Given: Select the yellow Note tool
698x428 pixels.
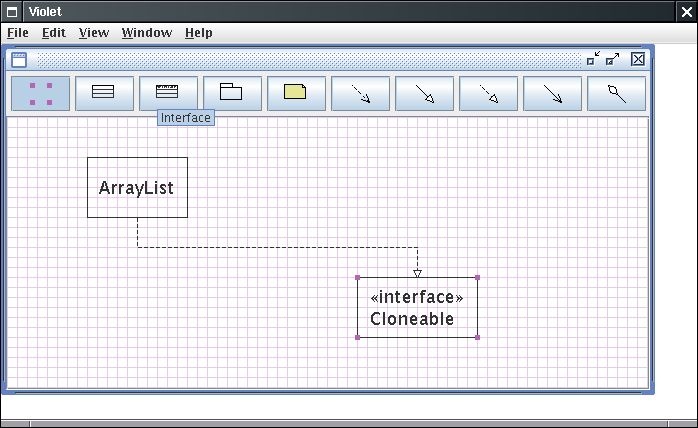Looking at the screenshot, I should (296, 94).
